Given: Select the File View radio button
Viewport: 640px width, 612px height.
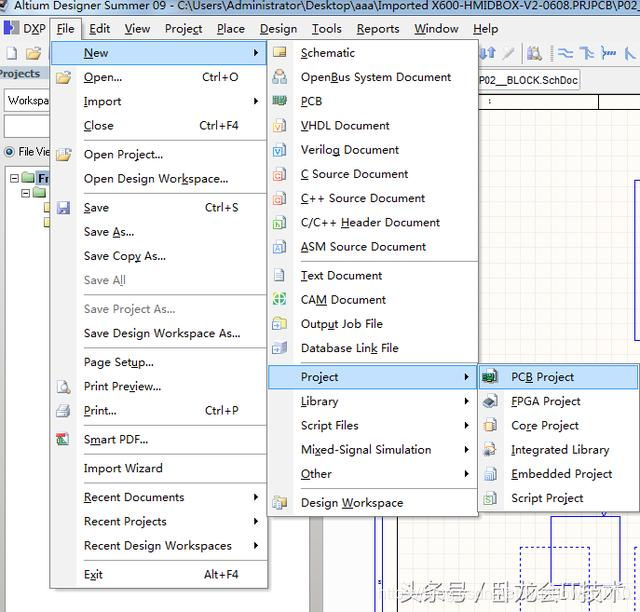Looking at the screenshot, I should pyautogui.click(x=9, y=152).
